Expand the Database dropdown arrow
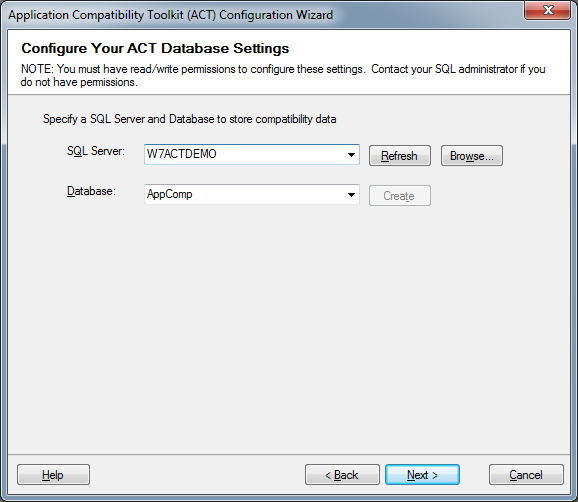This screenshot has width=578, height=502. 351,195
